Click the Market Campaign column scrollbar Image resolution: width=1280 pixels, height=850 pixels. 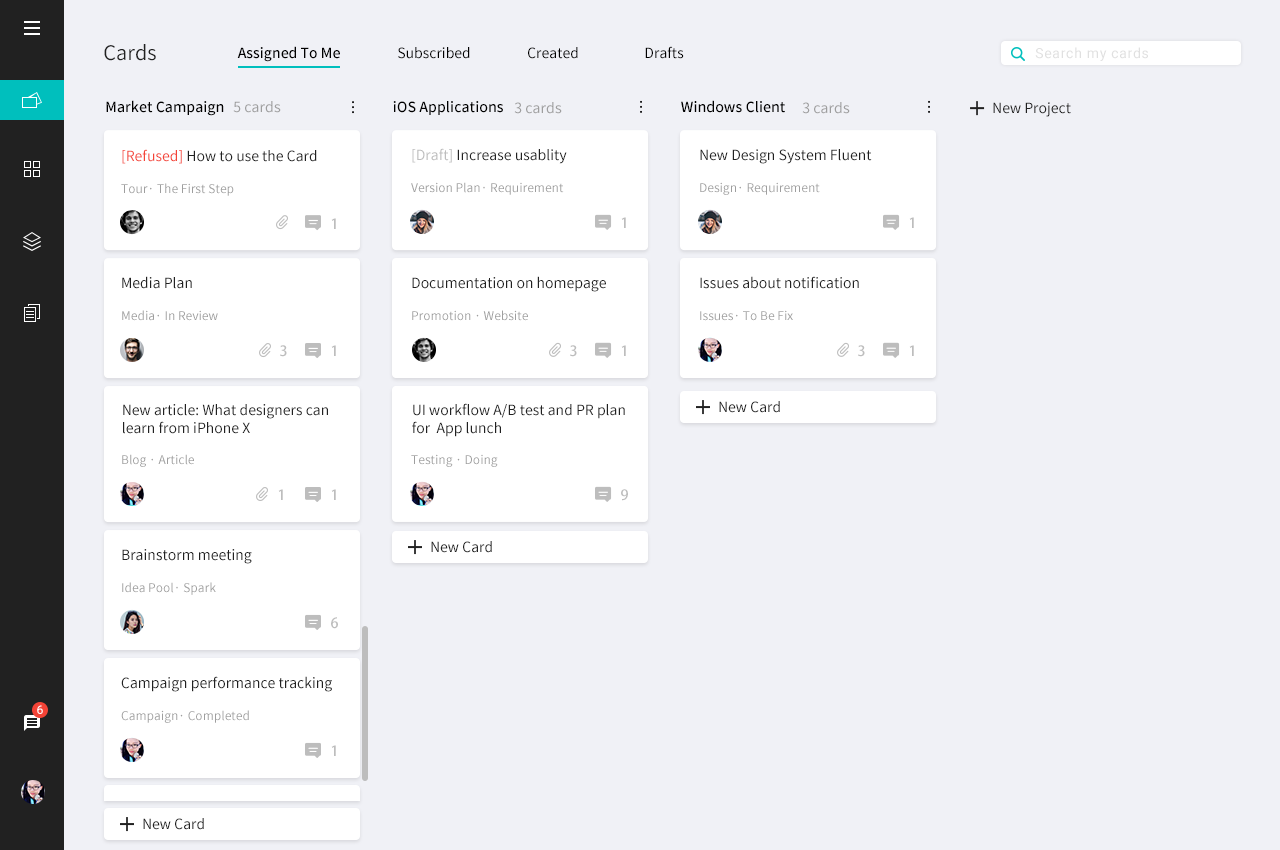(365, 702)
